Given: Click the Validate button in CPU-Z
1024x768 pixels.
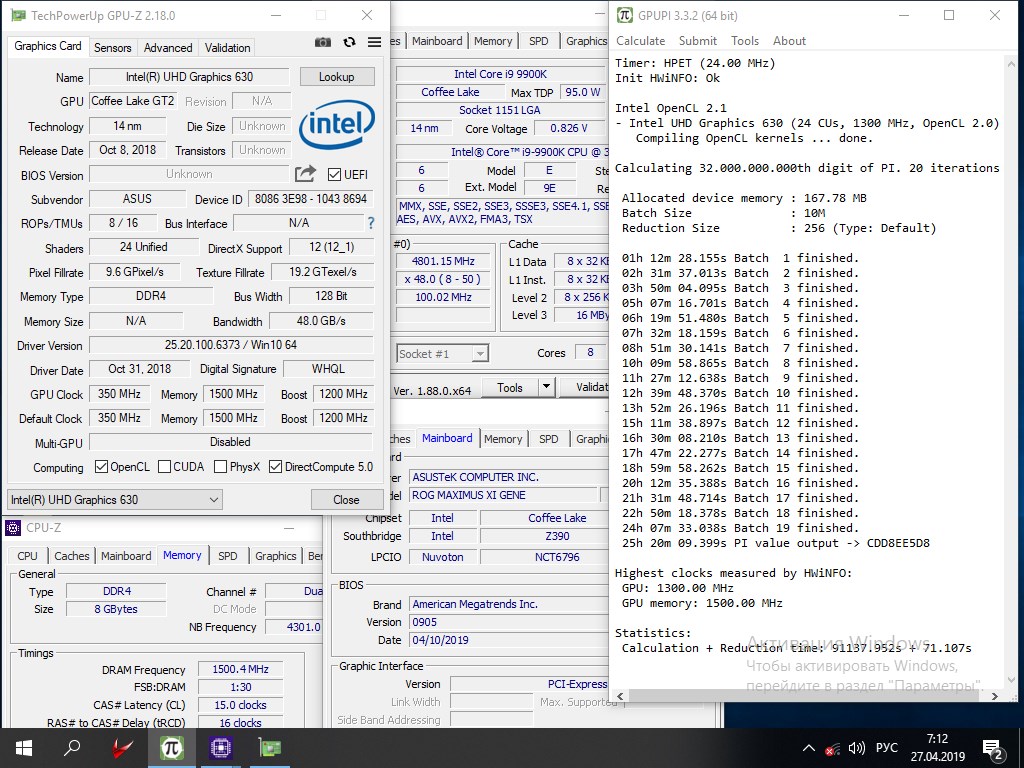Looking at the screenshot, I should pyautogui.click(x=584, y=387).
